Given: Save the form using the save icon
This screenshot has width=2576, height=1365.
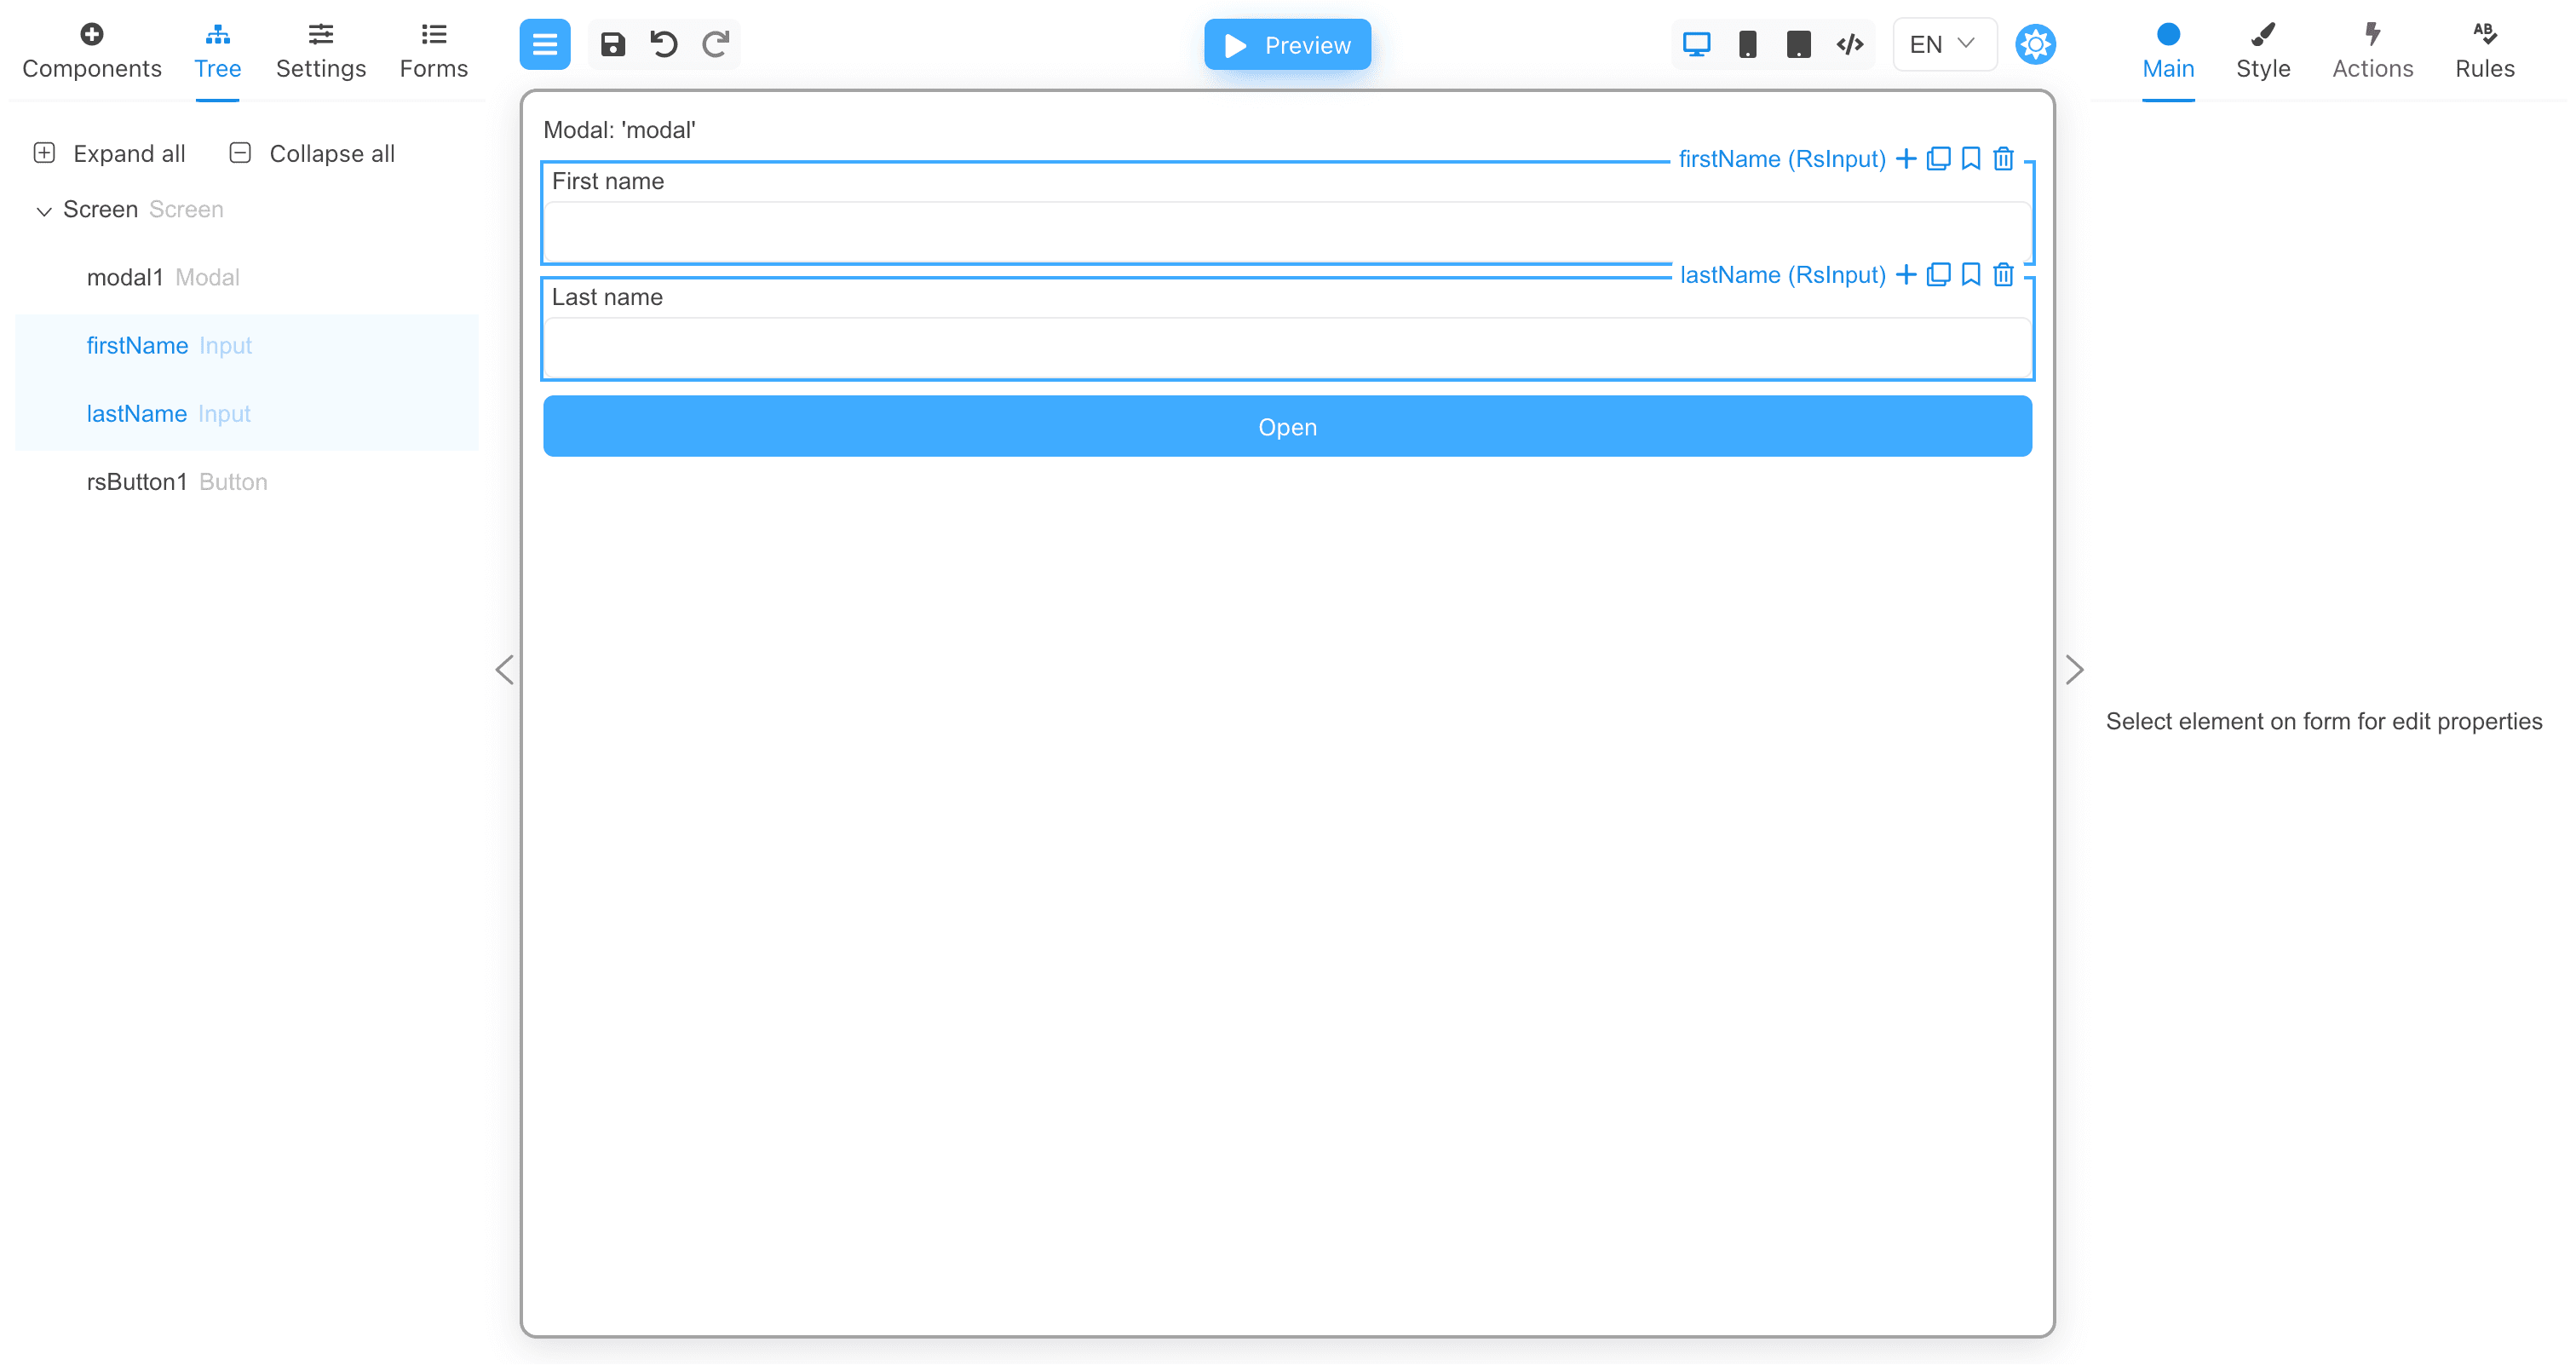Looking at the screenshot, I should coord(612,44).
